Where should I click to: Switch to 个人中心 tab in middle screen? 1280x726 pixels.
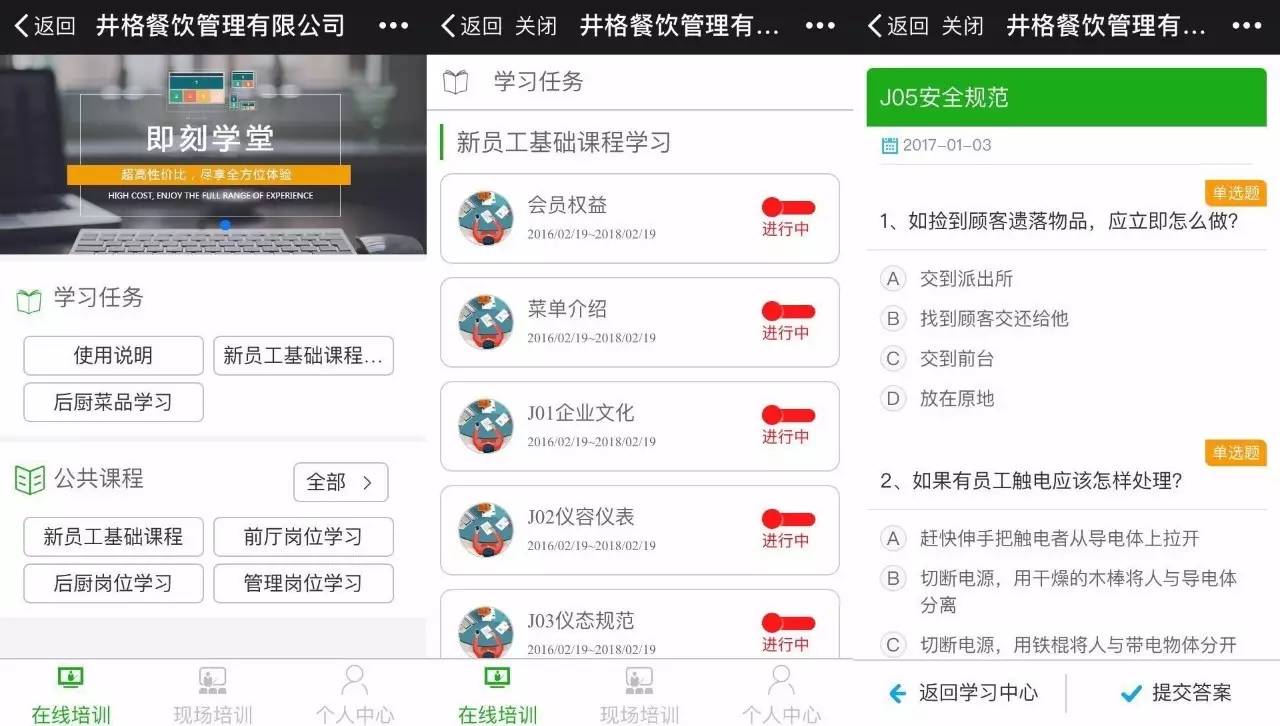[x=781, y=694]
